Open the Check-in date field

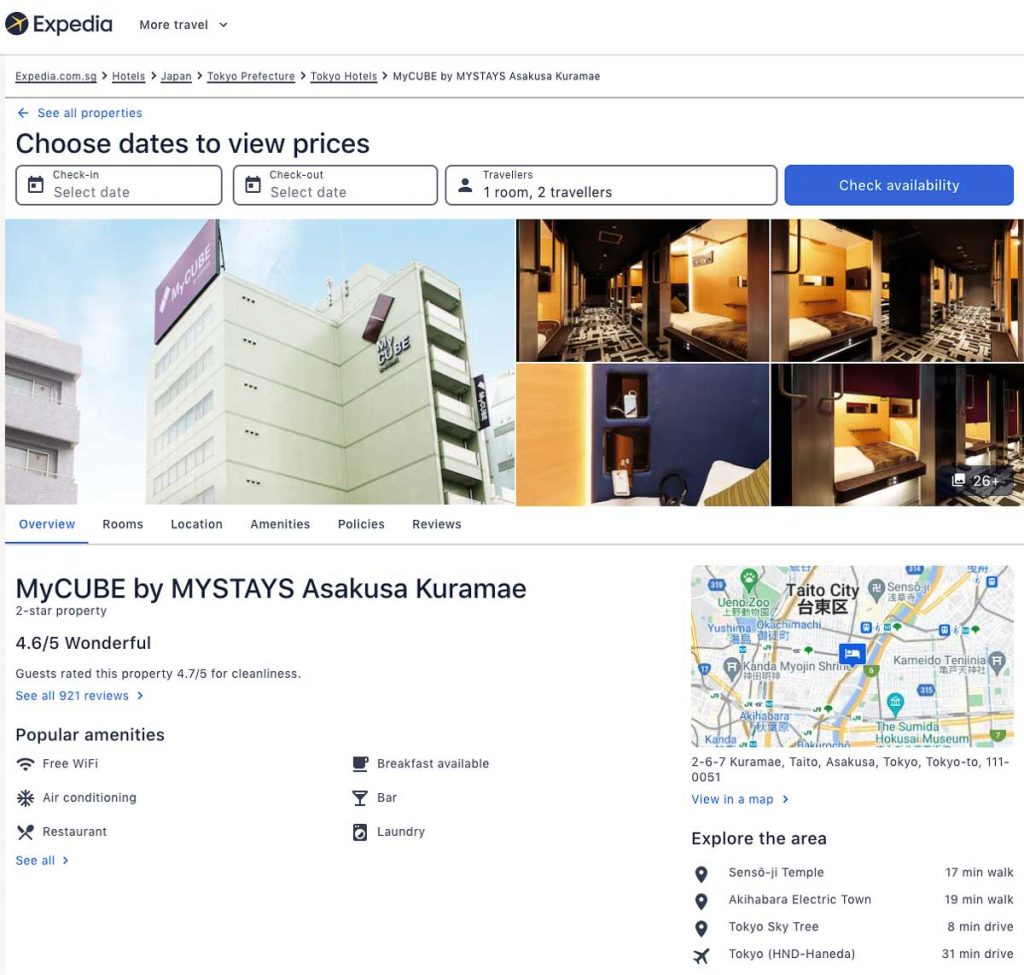pos(119,185)
